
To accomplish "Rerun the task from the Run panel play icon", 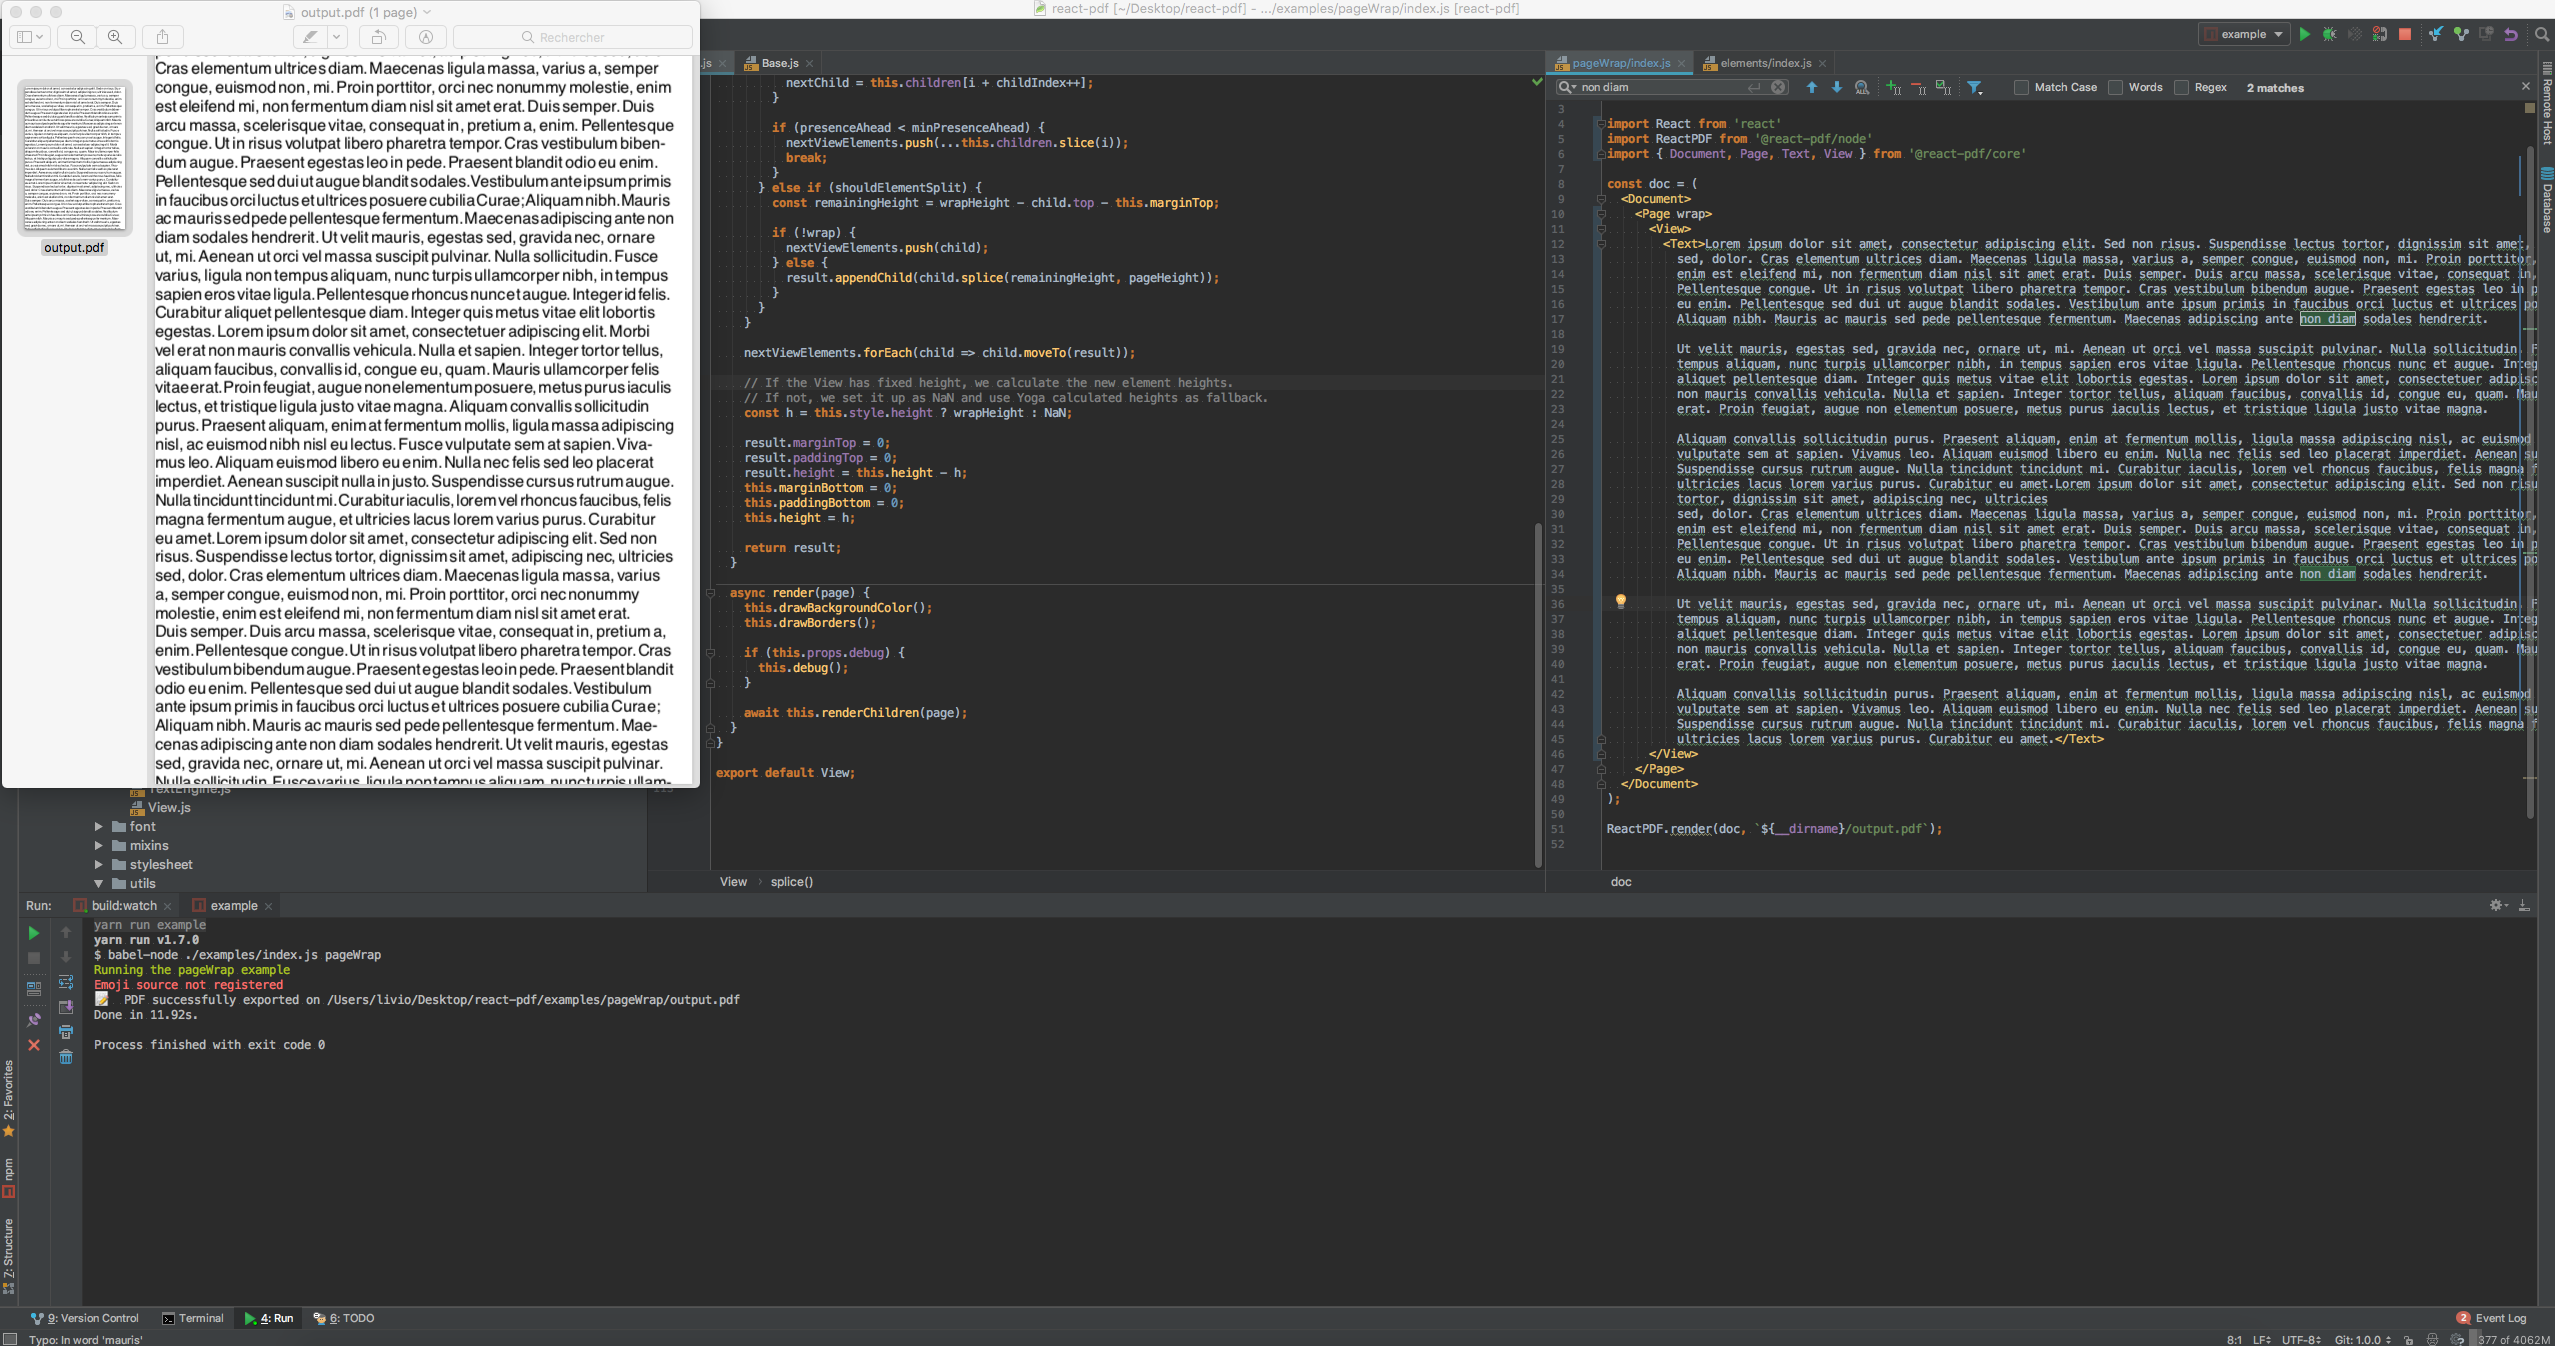I will click(33, 932).
